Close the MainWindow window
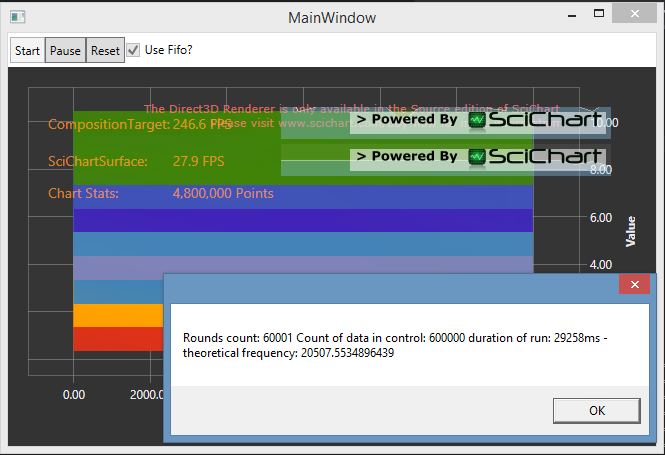This screenshot has height=455, width=665. point(635,14)
